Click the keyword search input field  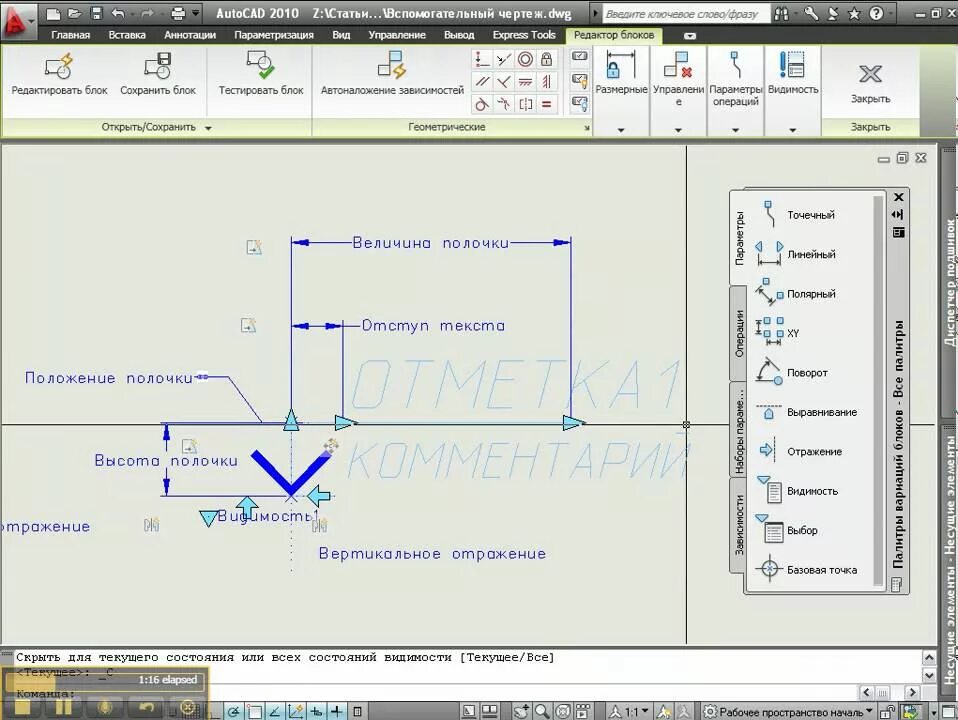pyautogui.click(x=686, y=13)
